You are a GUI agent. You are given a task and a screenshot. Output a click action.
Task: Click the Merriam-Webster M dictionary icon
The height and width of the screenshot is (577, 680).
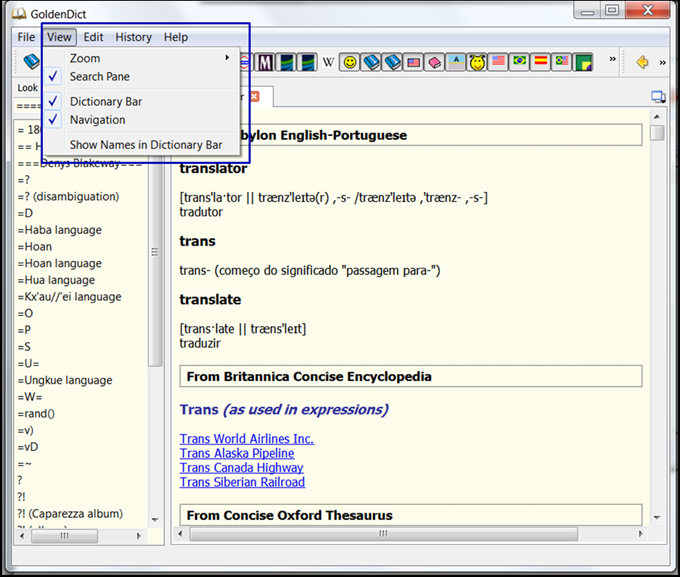point(265,62)
